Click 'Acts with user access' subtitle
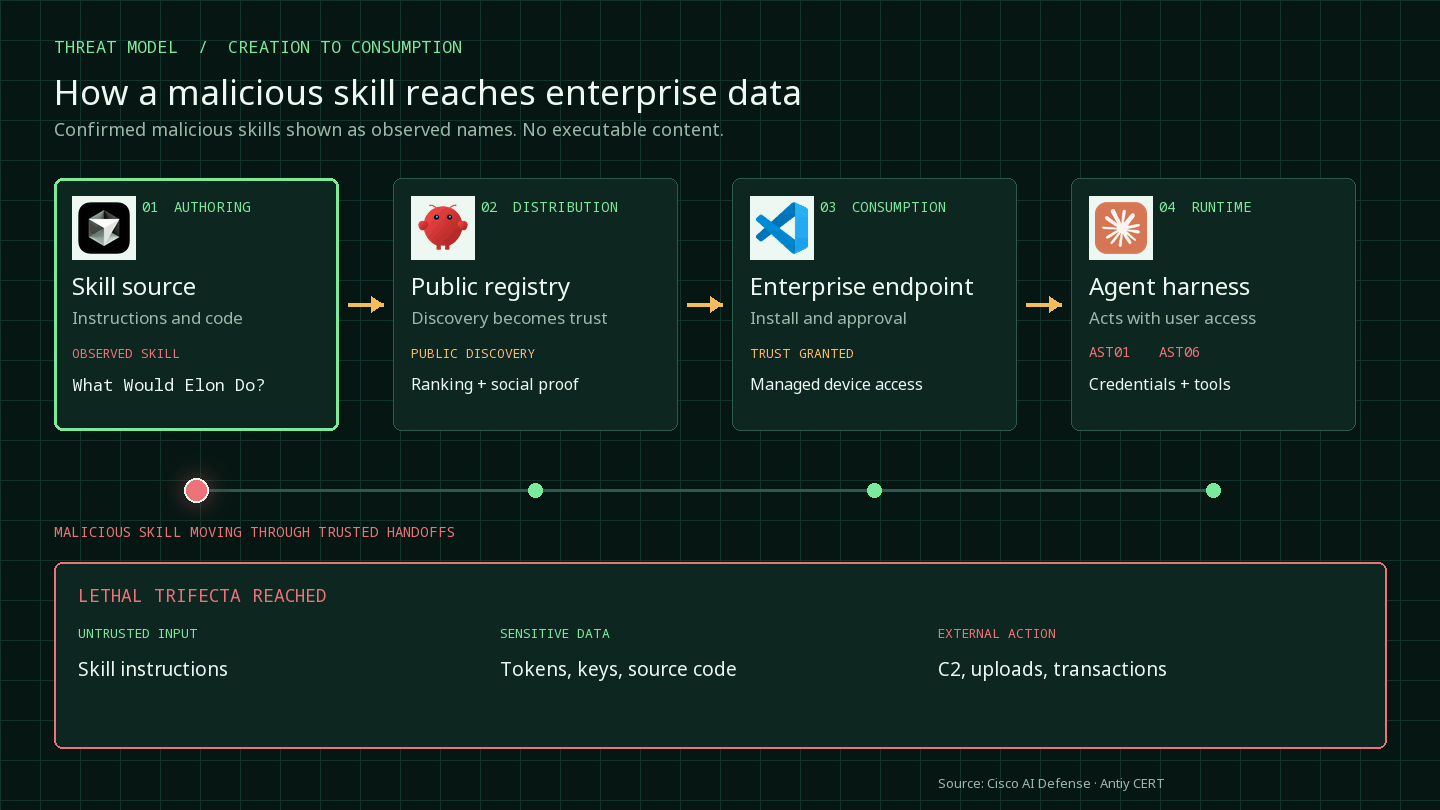This screenshot has width=1440, height=810. [1172, 318]
